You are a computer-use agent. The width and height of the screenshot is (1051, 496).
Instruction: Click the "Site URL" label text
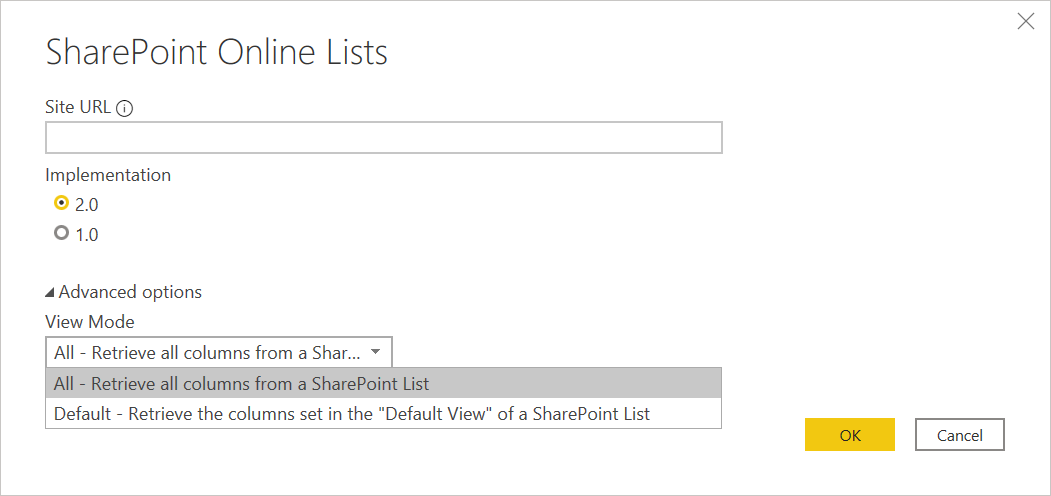pos(78,107)
